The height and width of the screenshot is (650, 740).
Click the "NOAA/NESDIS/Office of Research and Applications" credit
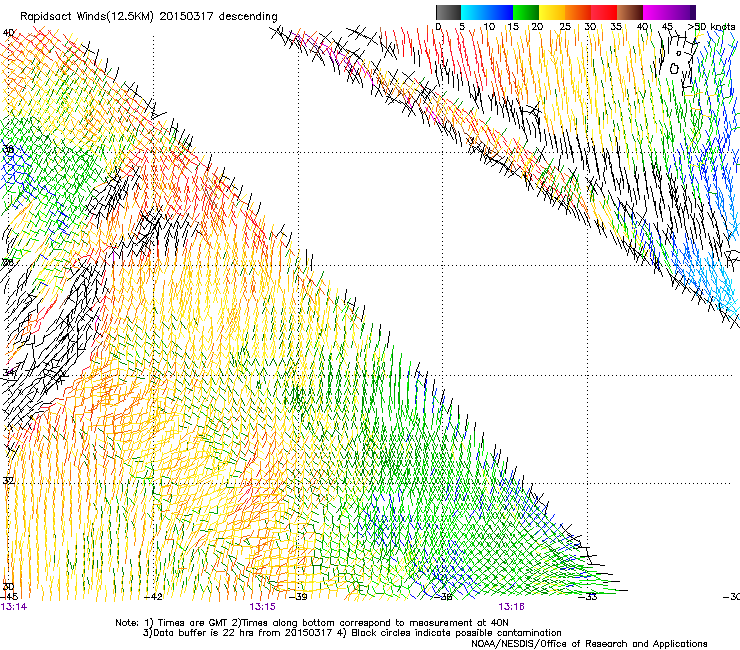click(x=589, y=644)
